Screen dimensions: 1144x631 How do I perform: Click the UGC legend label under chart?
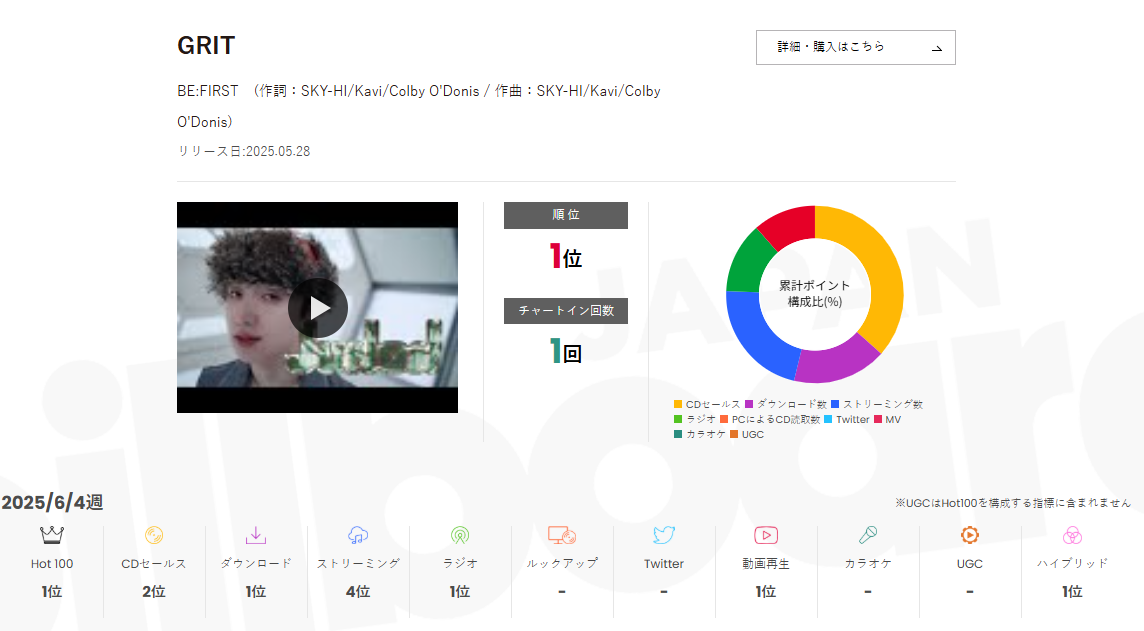[753, 434]
